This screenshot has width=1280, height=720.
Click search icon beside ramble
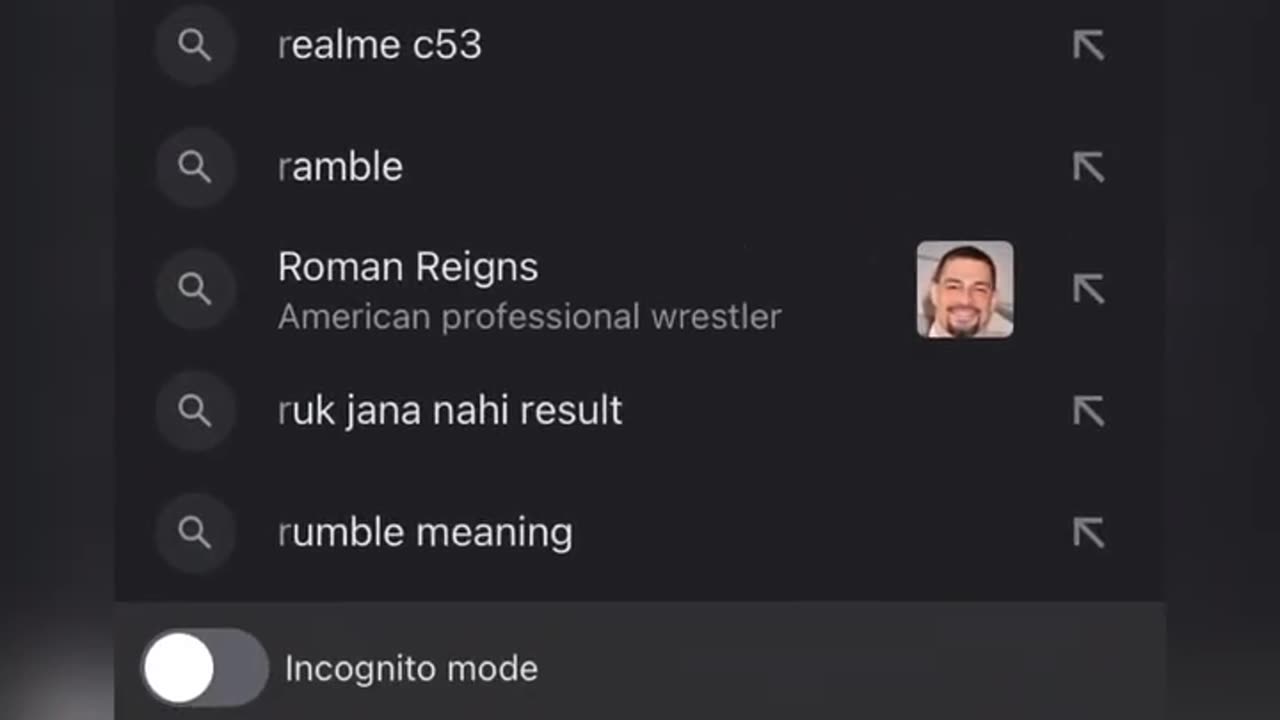(195, 167)
